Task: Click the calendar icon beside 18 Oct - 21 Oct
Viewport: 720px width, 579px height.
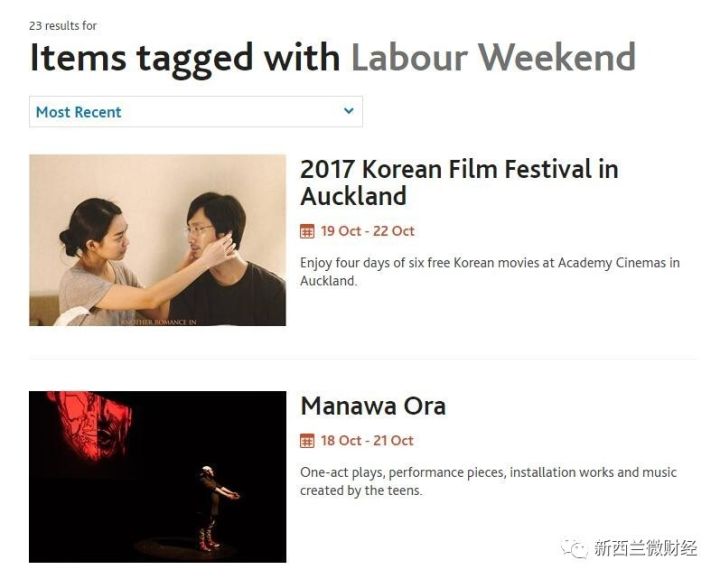Action: pyautogui.click(x=307, y=441)
